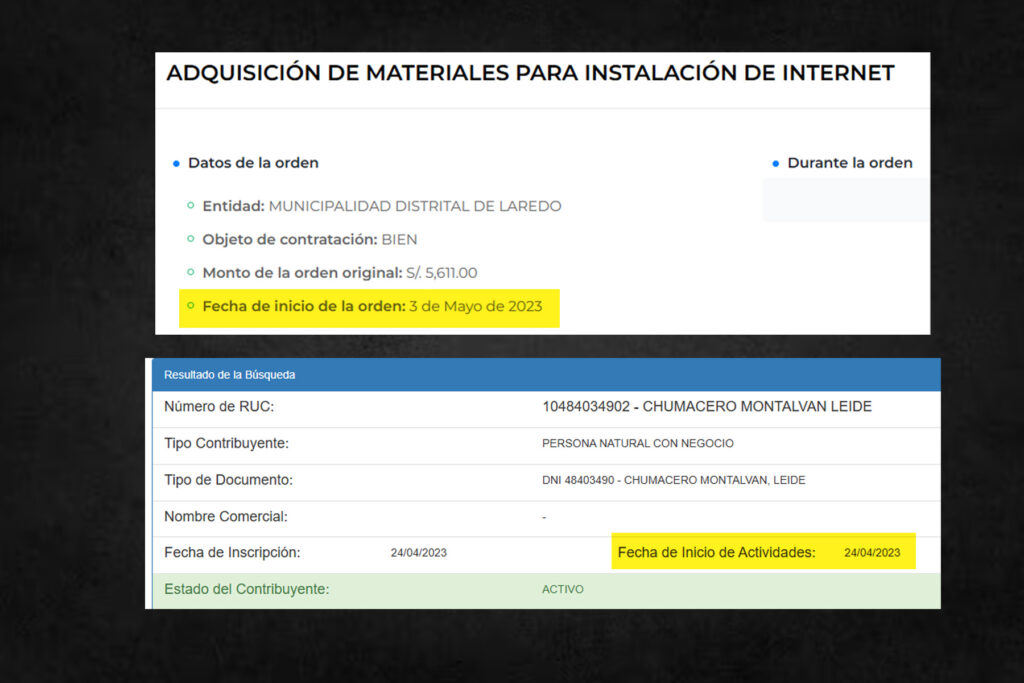The width and height of the screenshot is (1024, 683).
Task: Click the Estado del Contribuyente label
Action: (246, 589)
